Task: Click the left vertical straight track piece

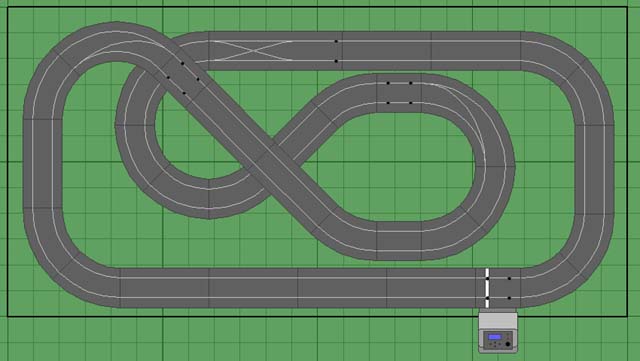Action: (x=42, y=164)
